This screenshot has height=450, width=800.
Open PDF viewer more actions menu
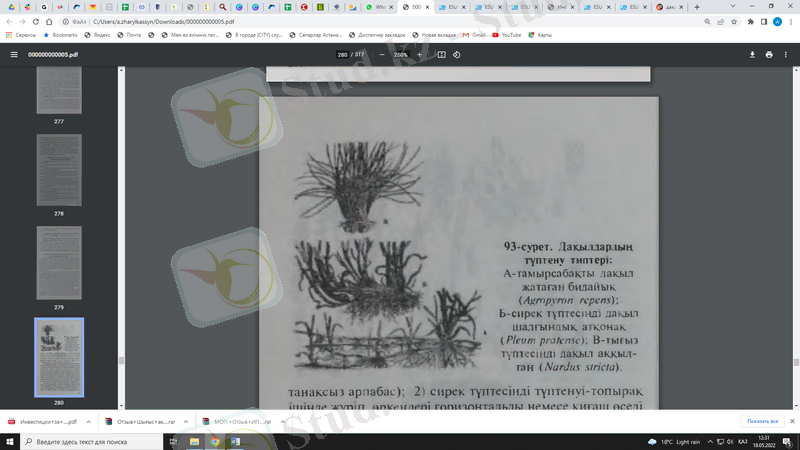[786, 54]
